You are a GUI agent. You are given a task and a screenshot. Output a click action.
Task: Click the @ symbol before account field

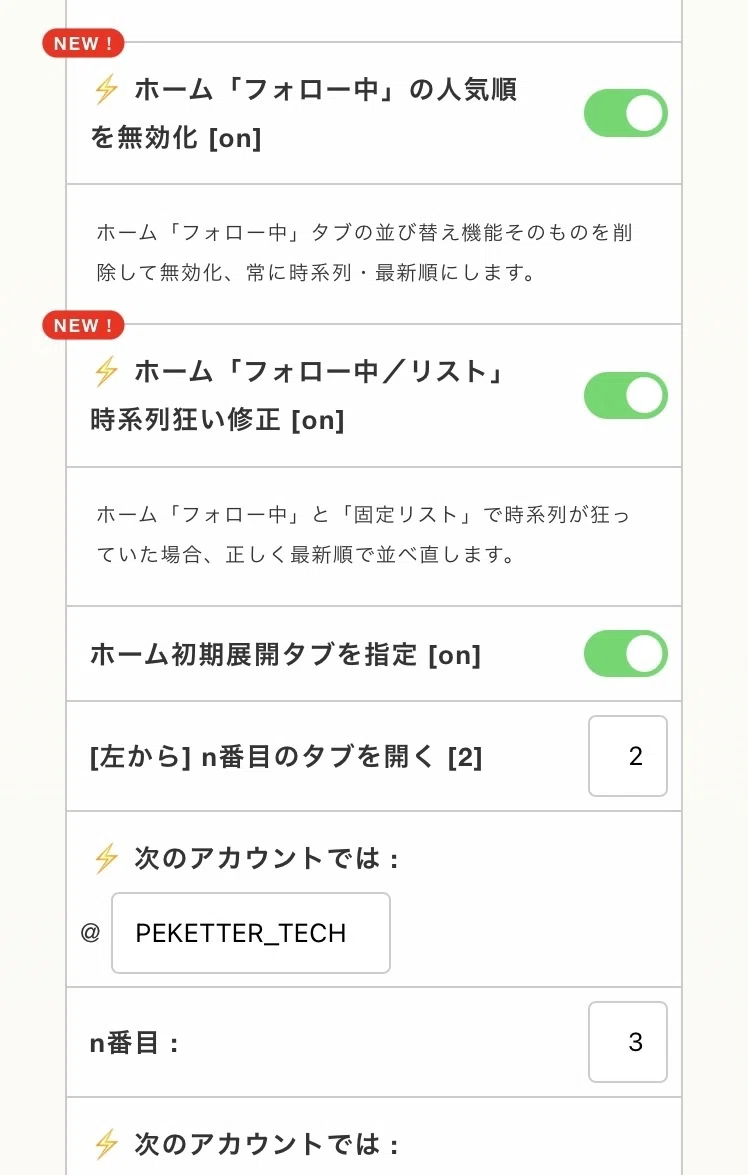(90, 933)
